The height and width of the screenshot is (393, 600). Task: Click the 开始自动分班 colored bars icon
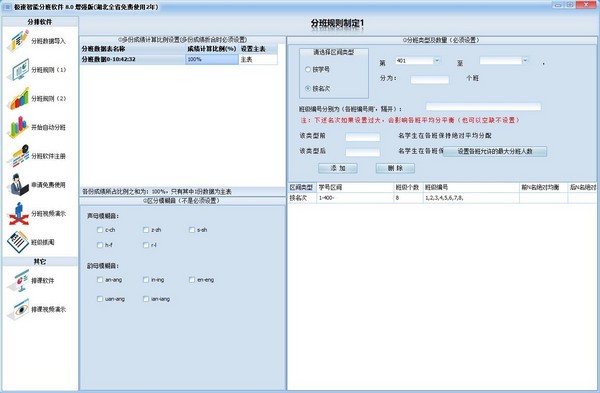(18, 127)
